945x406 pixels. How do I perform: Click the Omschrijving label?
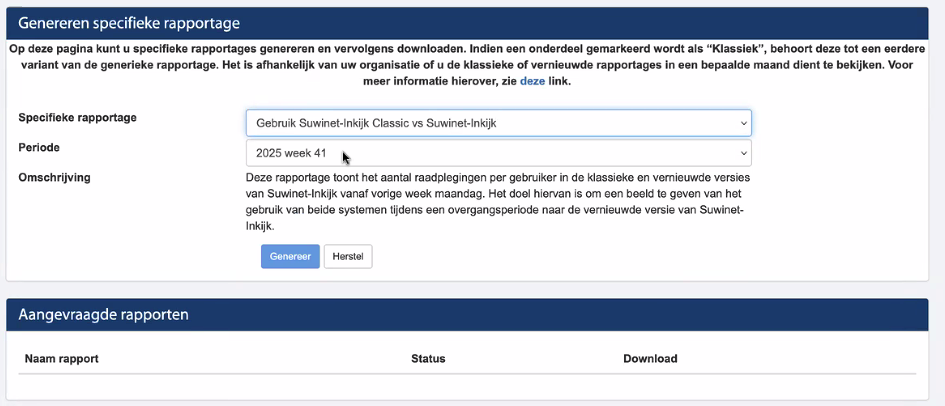pos(55,177)
